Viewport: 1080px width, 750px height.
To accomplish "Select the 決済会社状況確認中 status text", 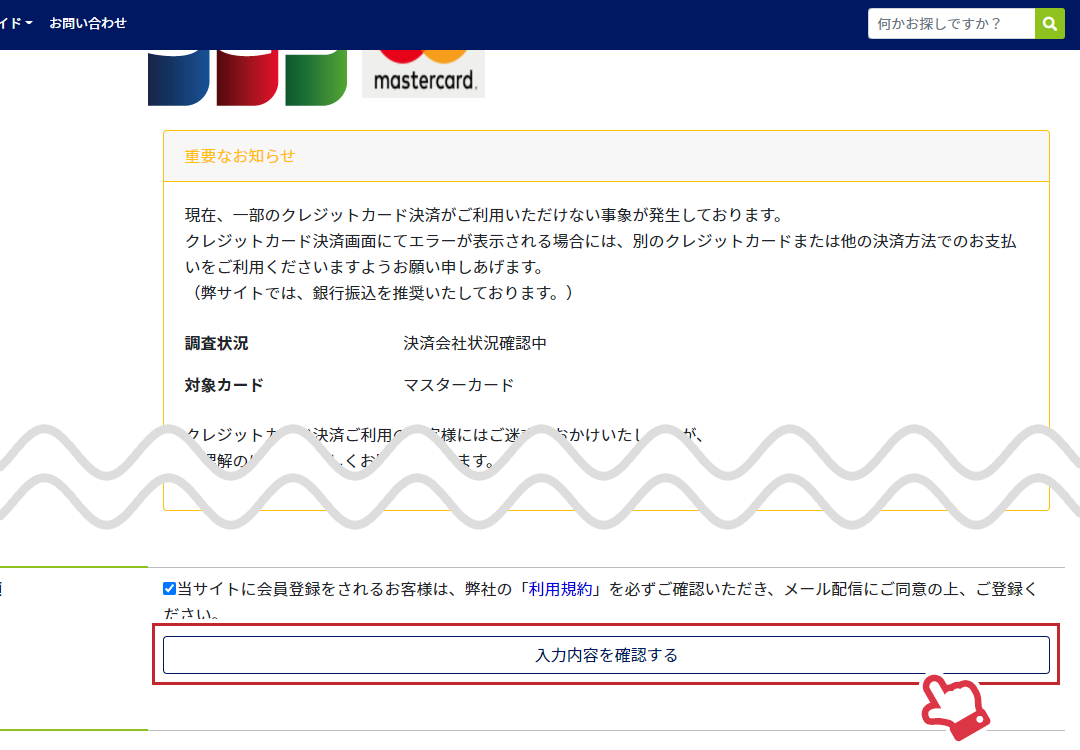I will coord(475,343).
